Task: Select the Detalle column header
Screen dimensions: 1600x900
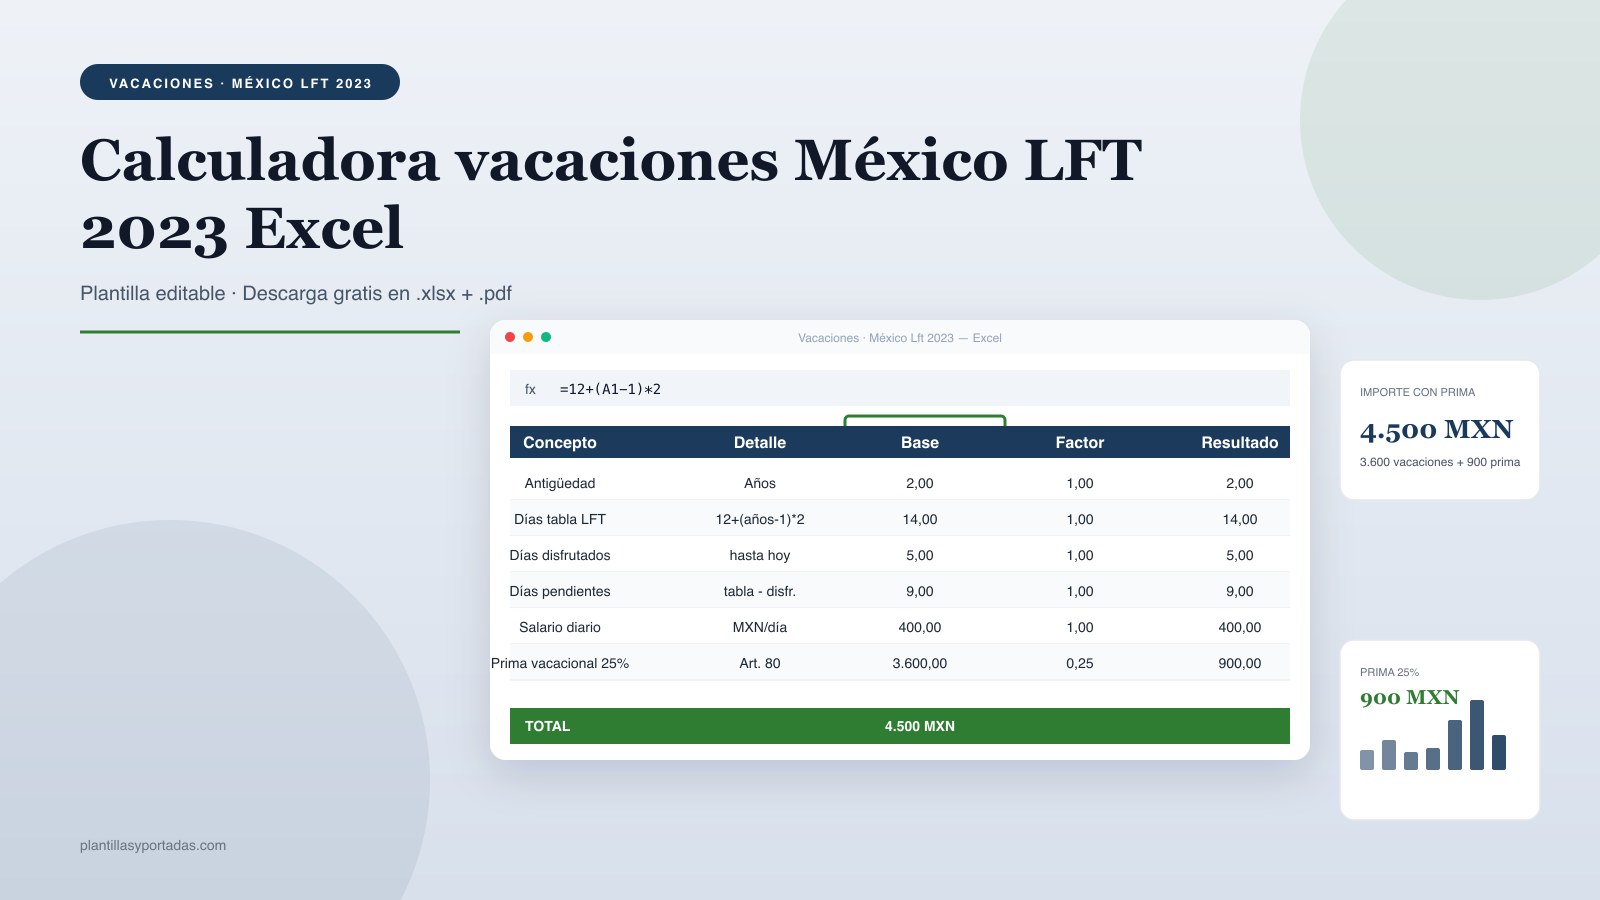Action: click(760, 442)
